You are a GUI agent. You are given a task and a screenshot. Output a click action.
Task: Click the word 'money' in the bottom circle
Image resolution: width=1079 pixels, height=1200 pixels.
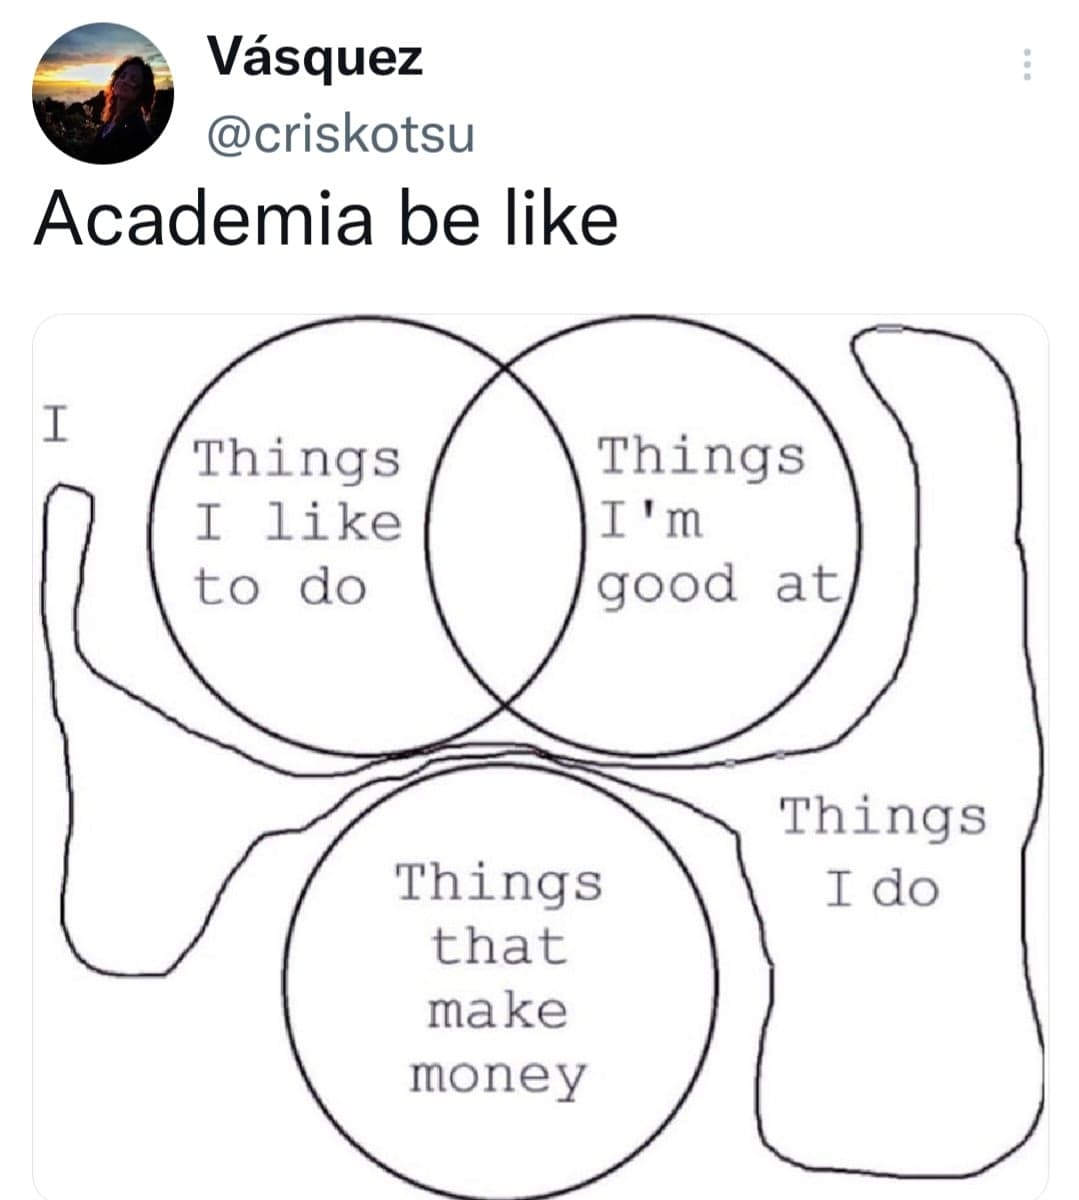(x=497, y=1078)
